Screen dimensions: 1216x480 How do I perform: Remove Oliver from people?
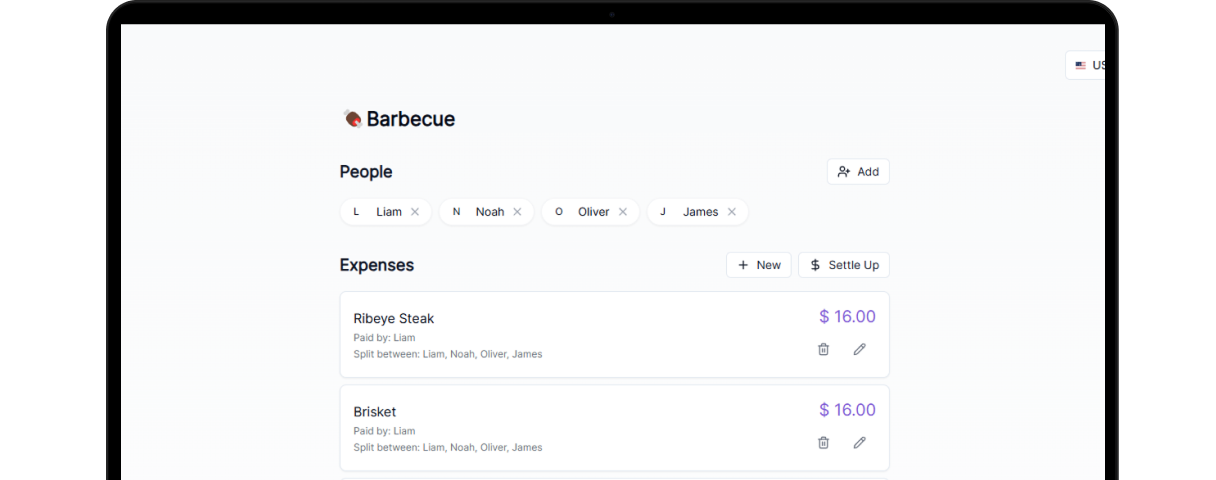pyautogui.click(x=623, y=212)
